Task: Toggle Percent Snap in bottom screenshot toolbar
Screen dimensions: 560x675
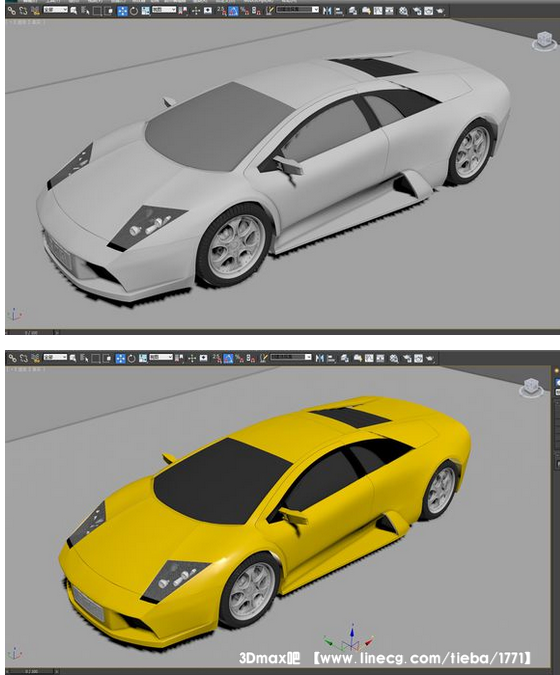Action: pos(239,358)
